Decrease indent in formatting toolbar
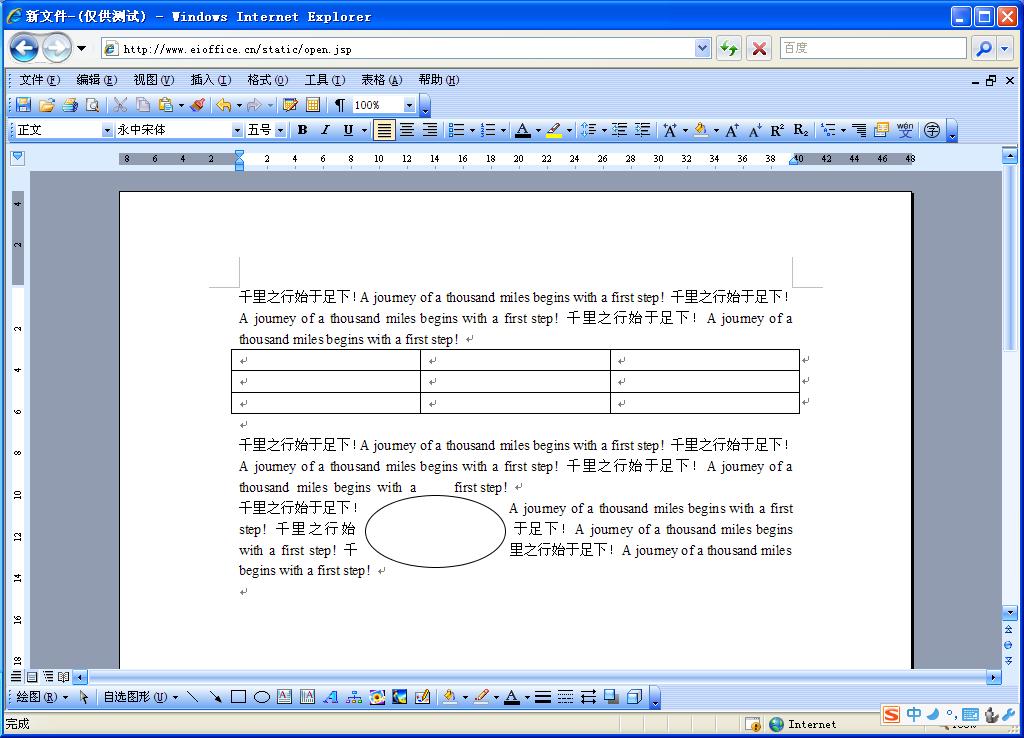The height and width of the screenshot is (738, 1024). click(x=619, y=130)
